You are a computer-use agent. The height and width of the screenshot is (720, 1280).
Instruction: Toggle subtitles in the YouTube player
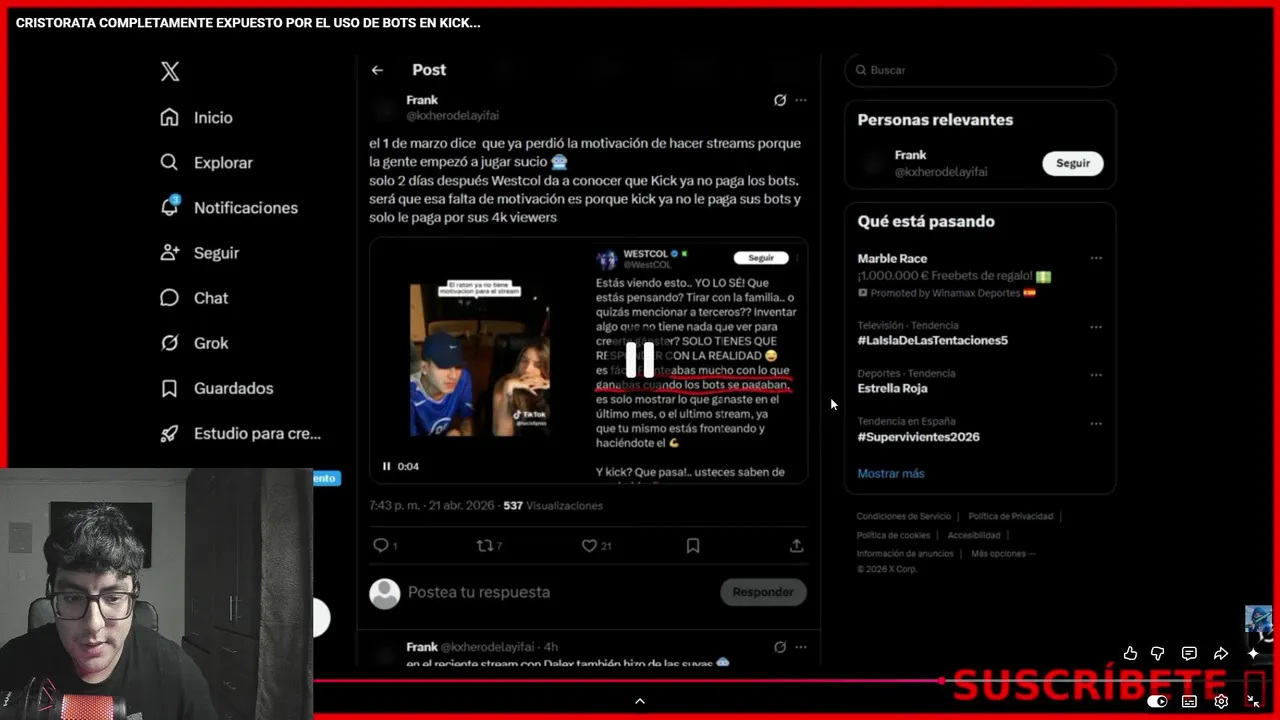click(1189, 701)
